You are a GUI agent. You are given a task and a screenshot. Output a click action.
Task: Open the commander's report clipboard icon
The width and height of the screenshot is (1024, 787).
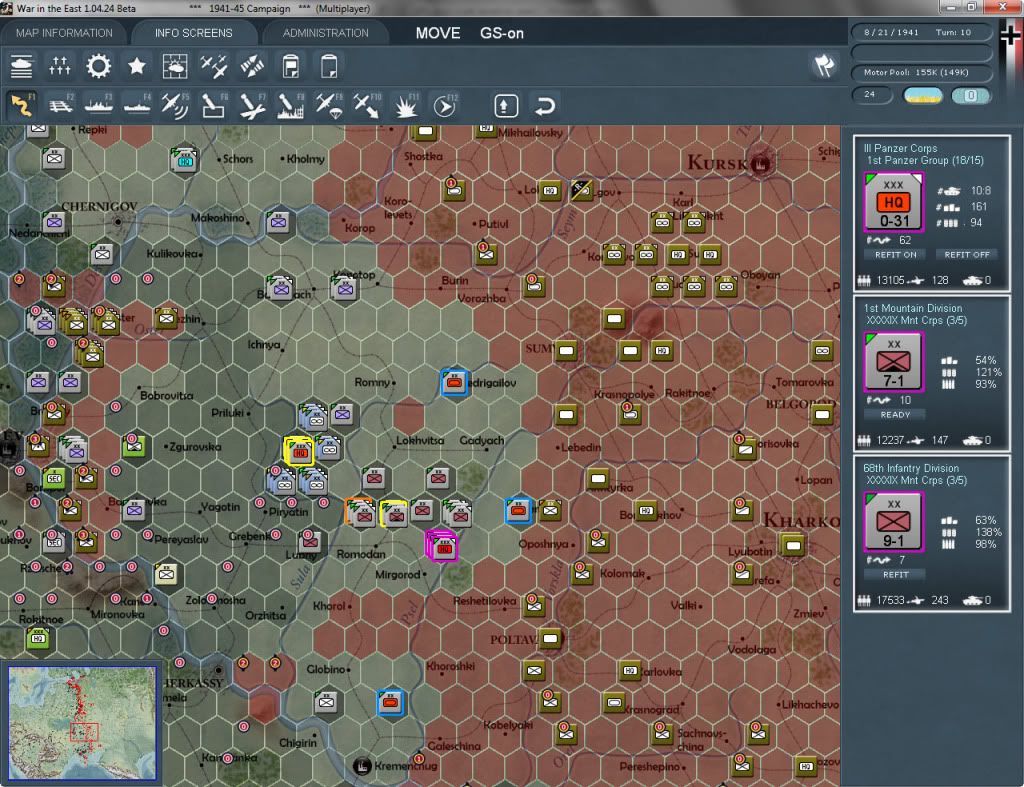291,66
